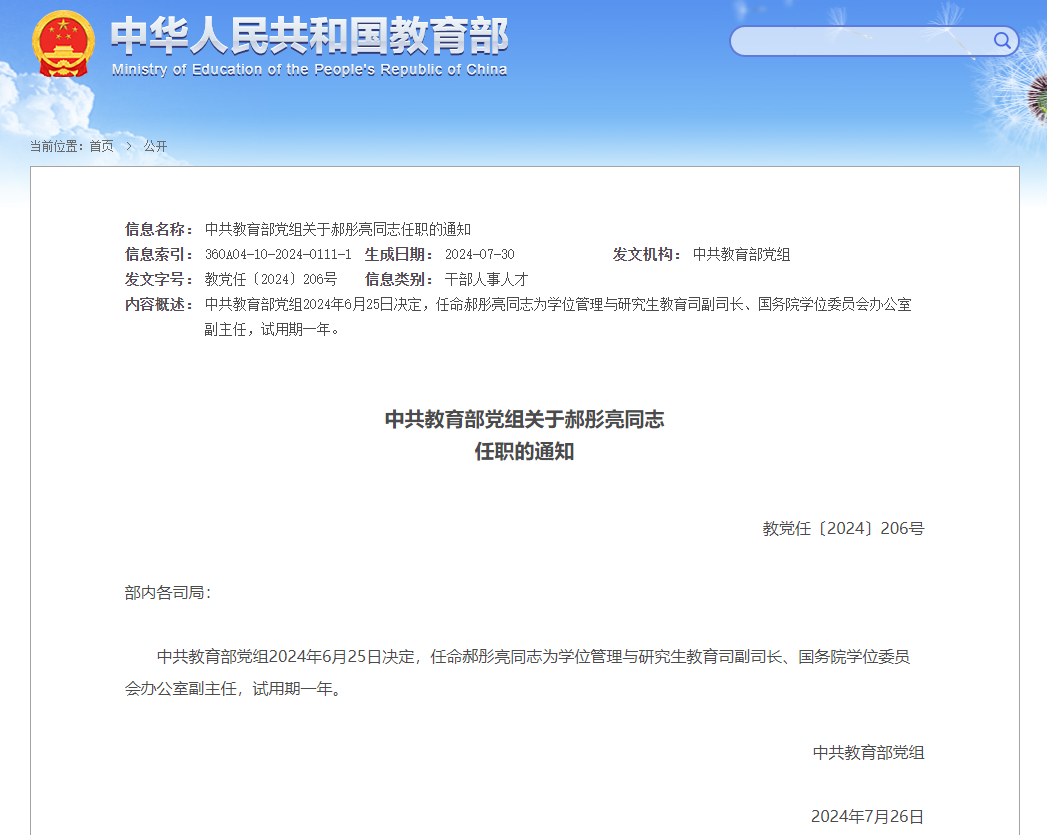Open the 首页 breadcrumb link
The image size is (1047, 835).
tap(101, 146)
